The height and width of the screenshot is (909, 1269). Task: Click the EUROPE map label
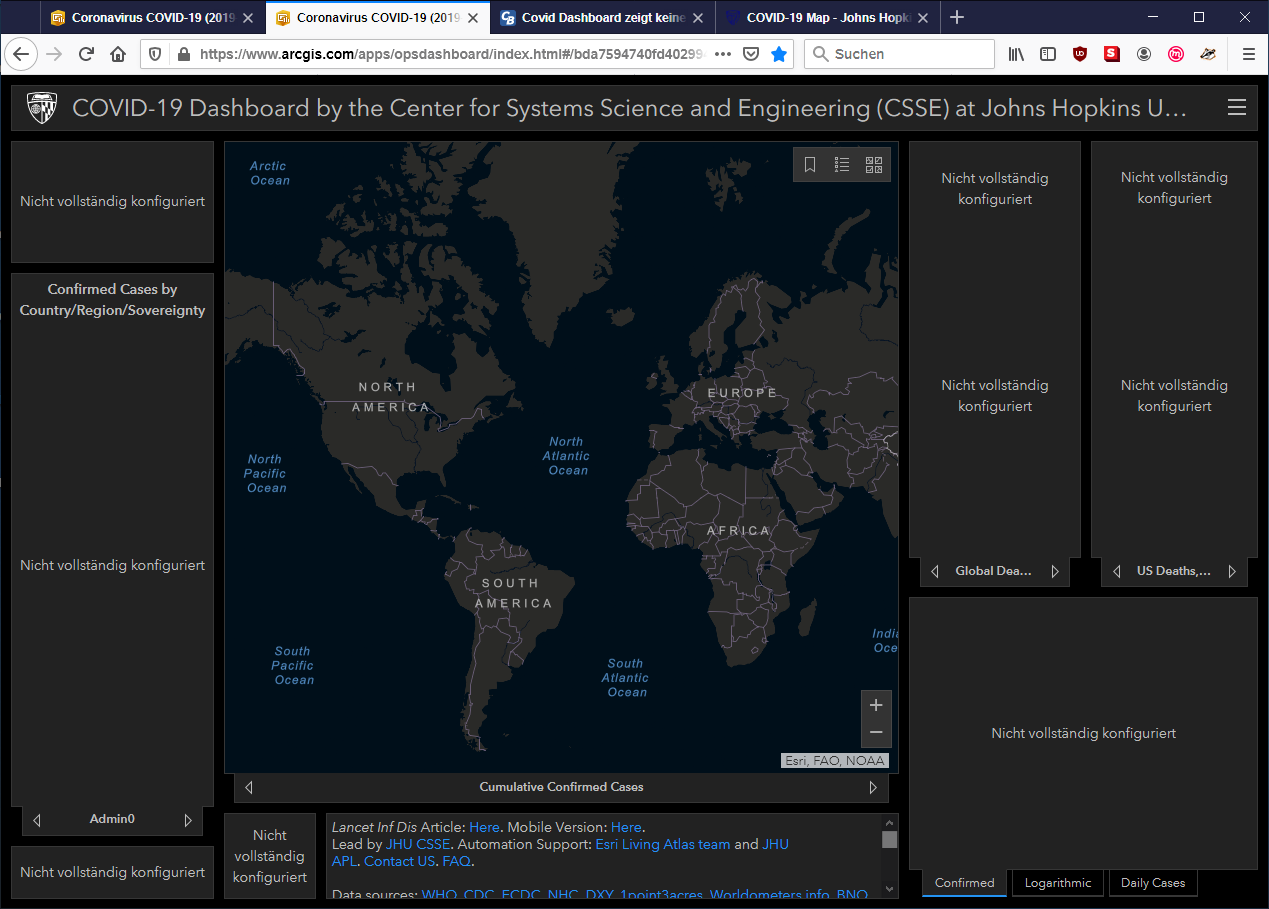tap(742, 393)
